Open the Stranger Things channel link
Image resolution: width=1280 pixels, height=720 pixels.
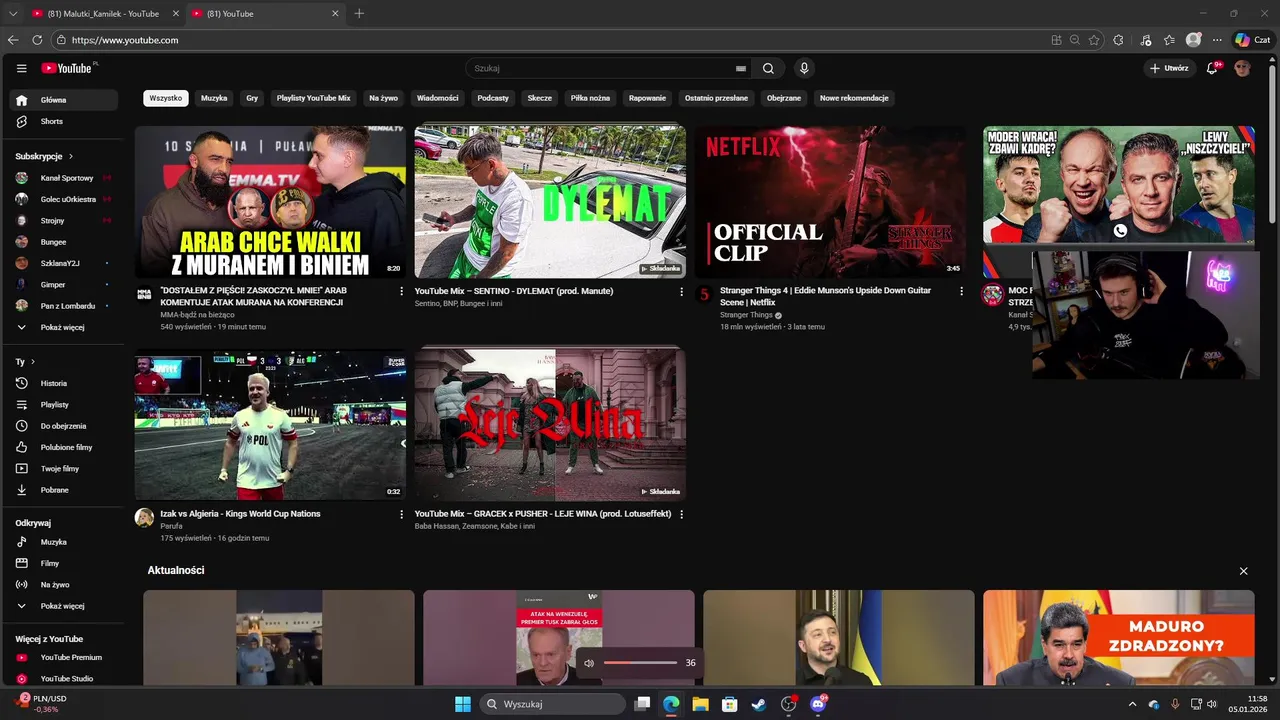tap(746, 315)
